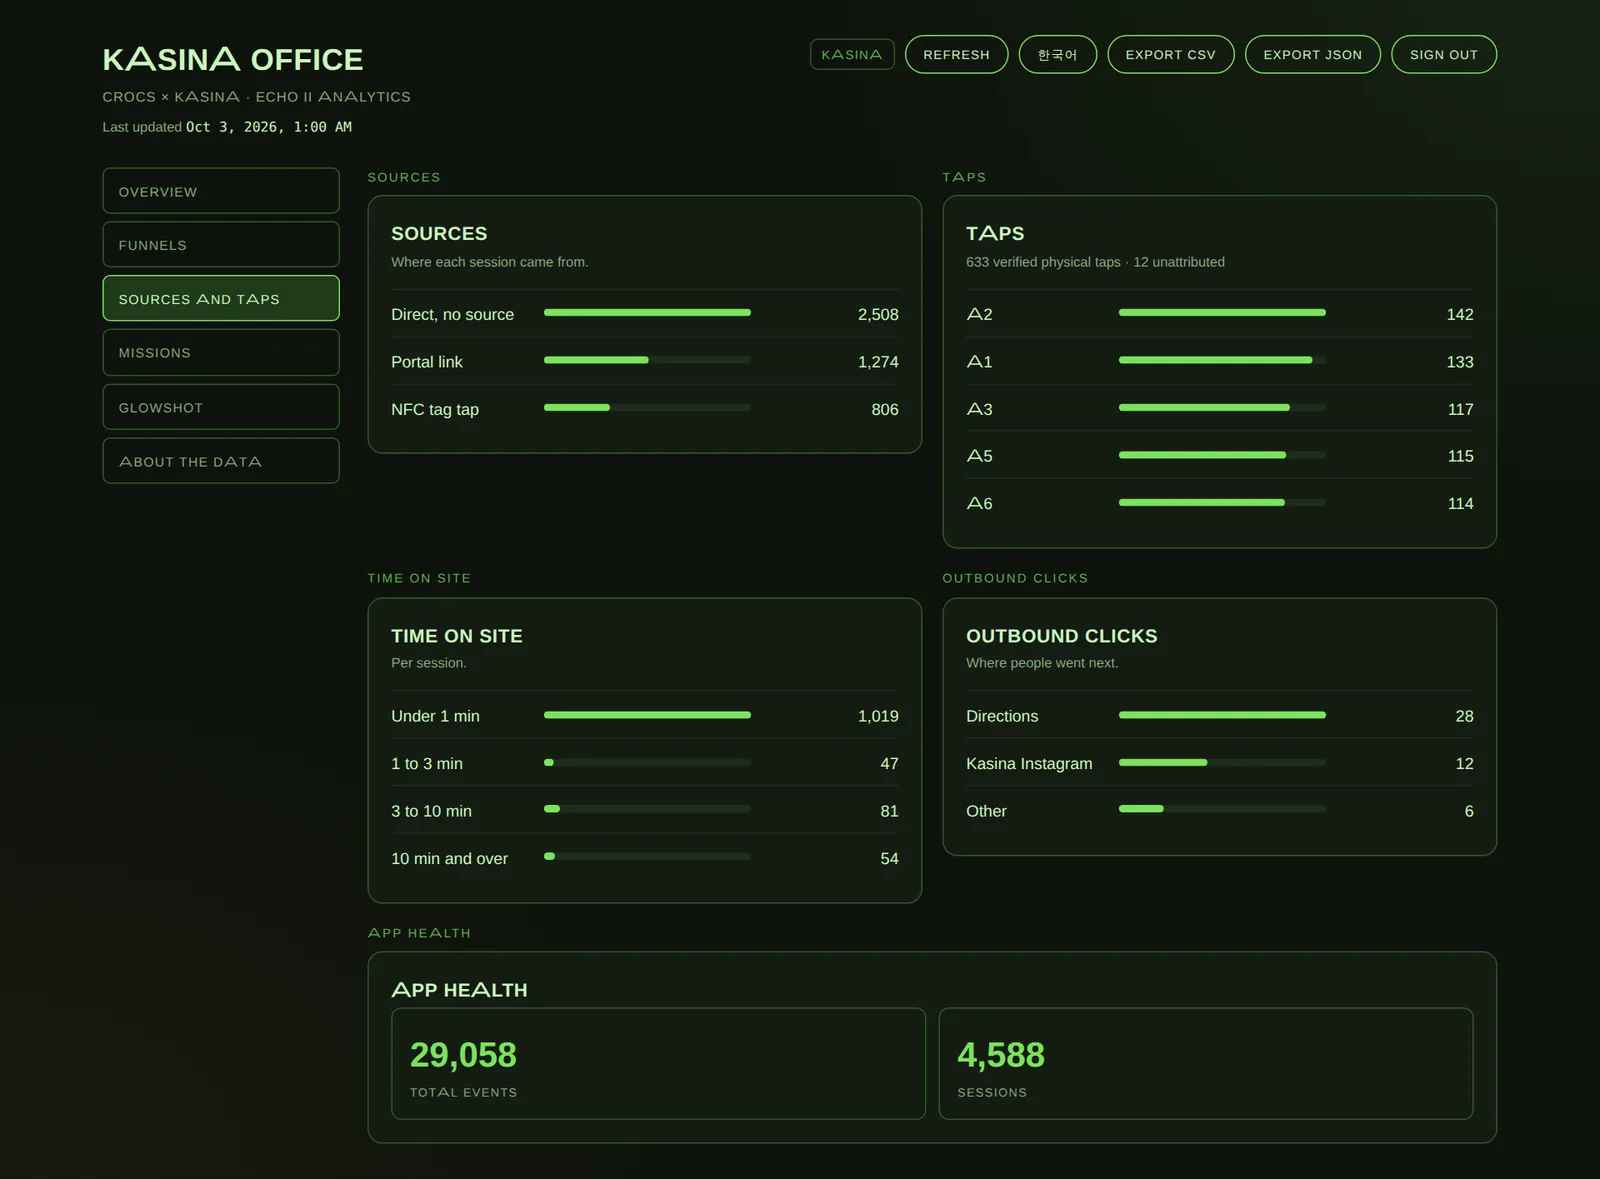Image resolution: width=1600 pixels, height=1179 pixels.
Task: Click the 114 tap count for A6
Action: point(1460,504)
